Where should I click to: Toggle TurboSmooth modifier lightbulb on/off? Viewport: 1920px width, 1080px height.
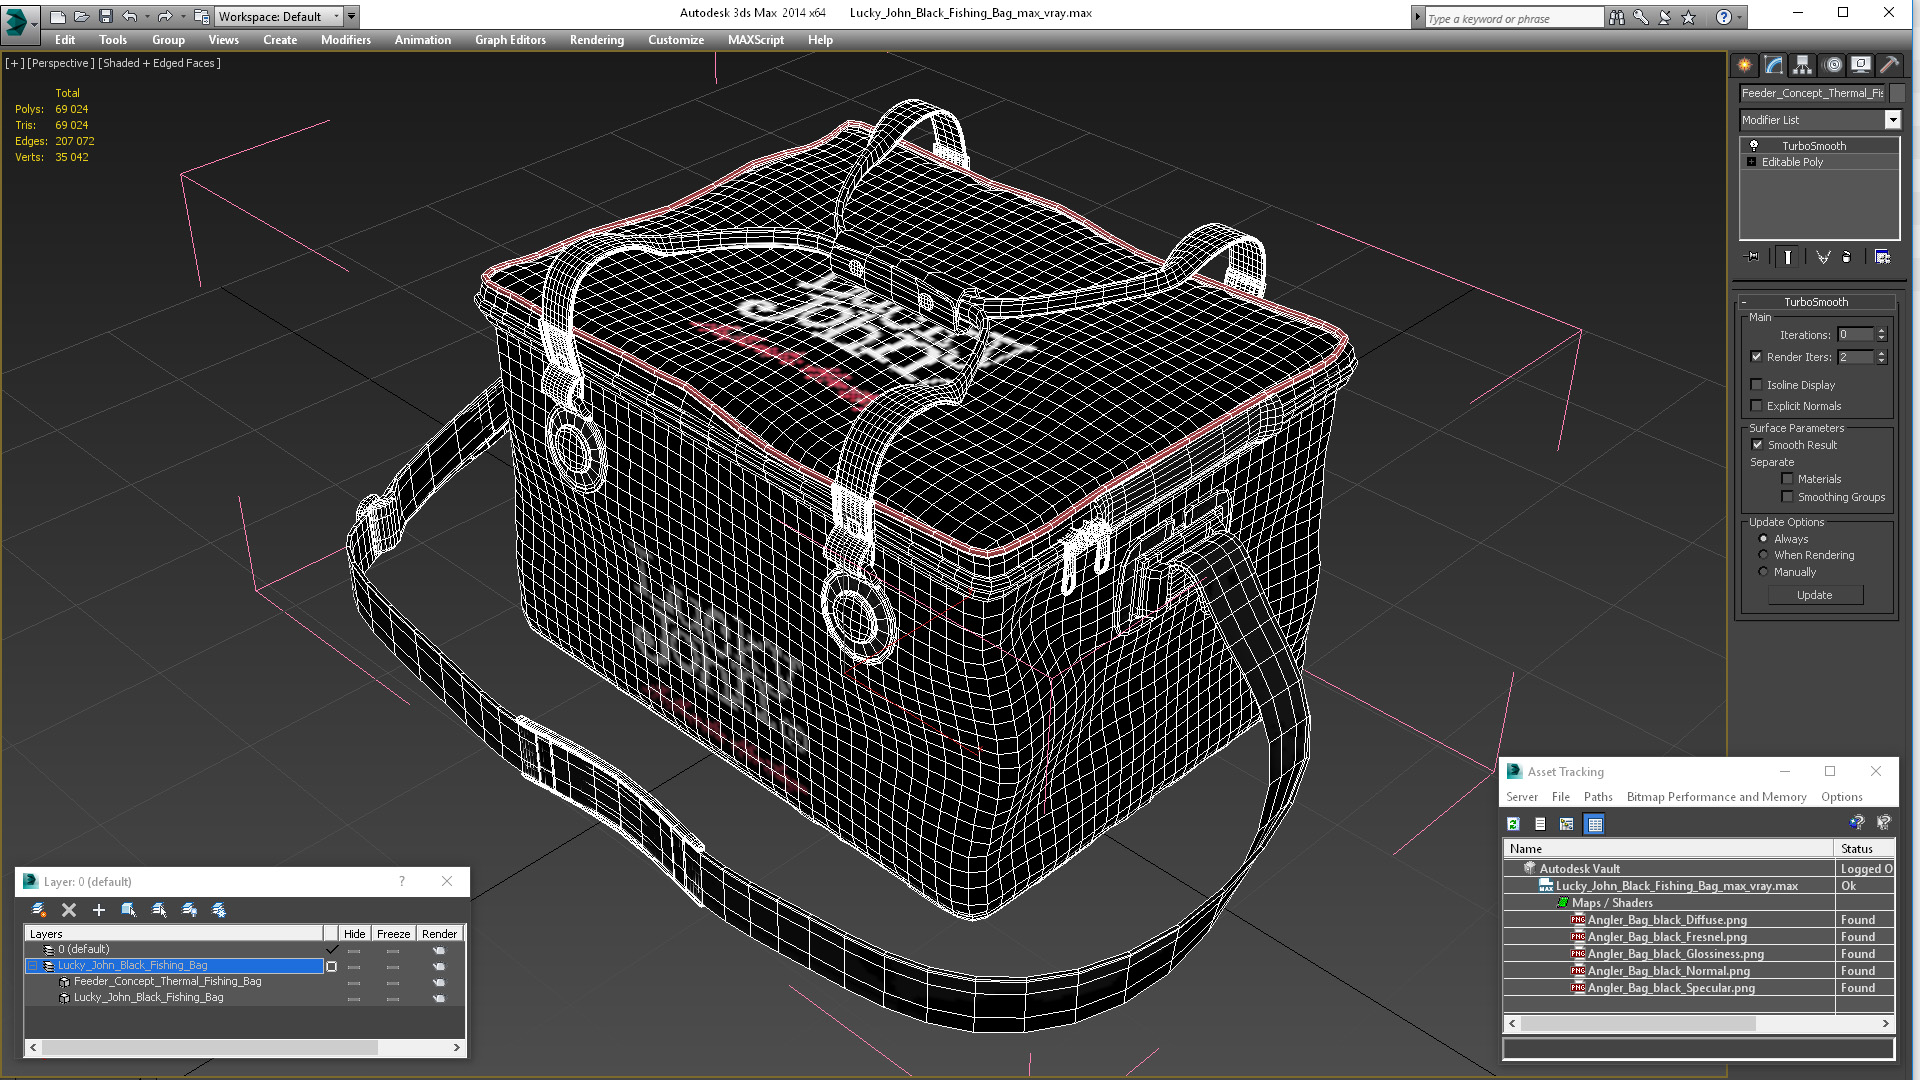tap(1754, 146)
